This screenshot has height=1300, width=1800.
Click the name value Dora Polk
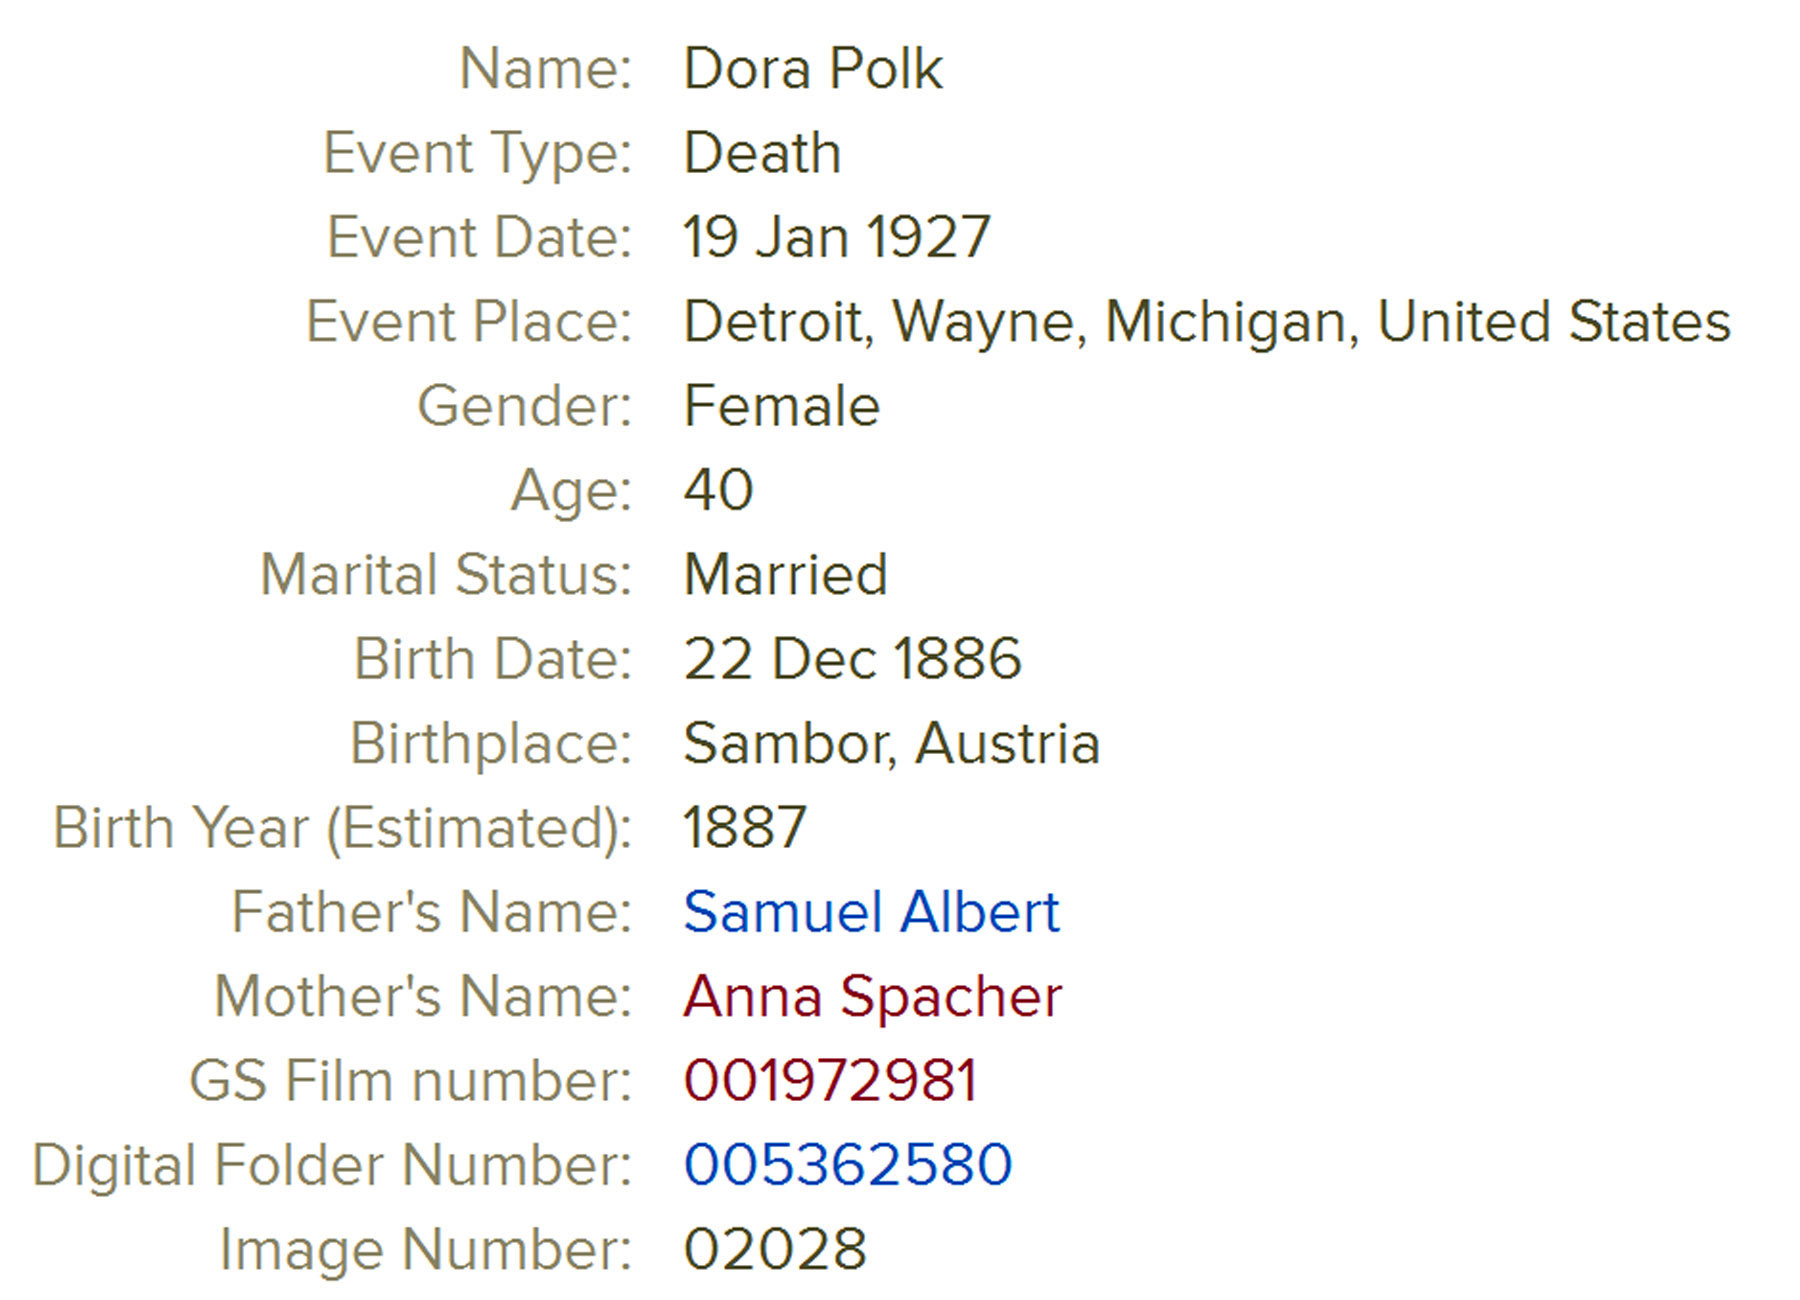[812, 69]
